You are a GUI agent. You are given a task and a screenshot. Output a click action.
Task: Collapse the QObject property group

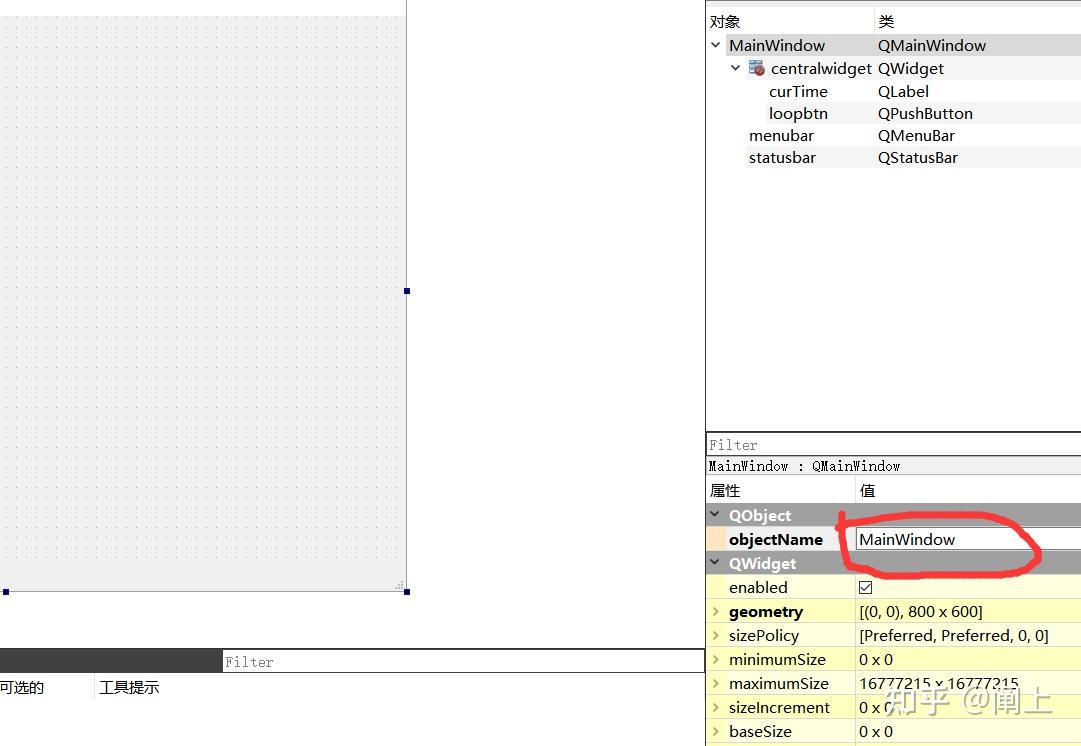[714, 515]
